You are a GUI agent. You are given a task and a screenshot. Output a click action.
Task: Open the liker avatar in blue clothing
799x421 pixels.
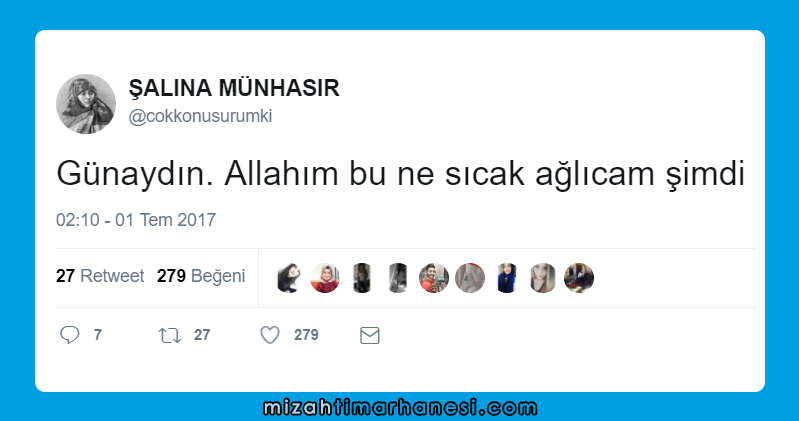pos(506,278)
